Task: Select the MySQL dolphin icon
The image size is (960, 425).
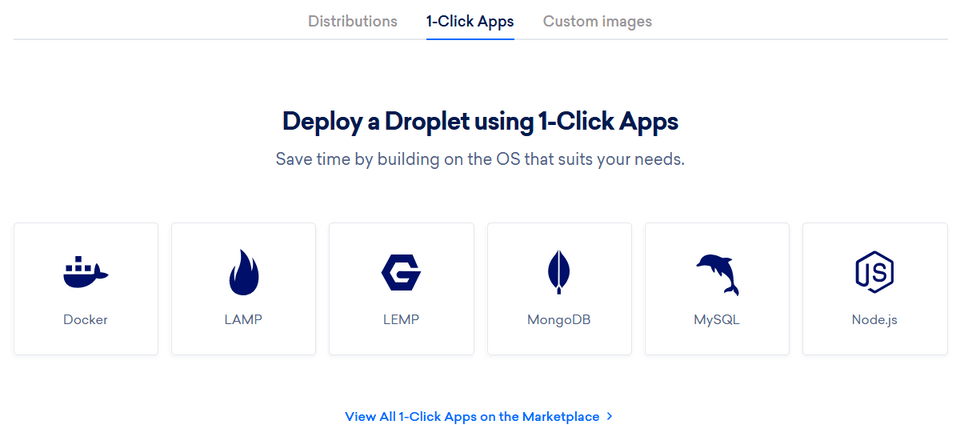Action: 717,274
